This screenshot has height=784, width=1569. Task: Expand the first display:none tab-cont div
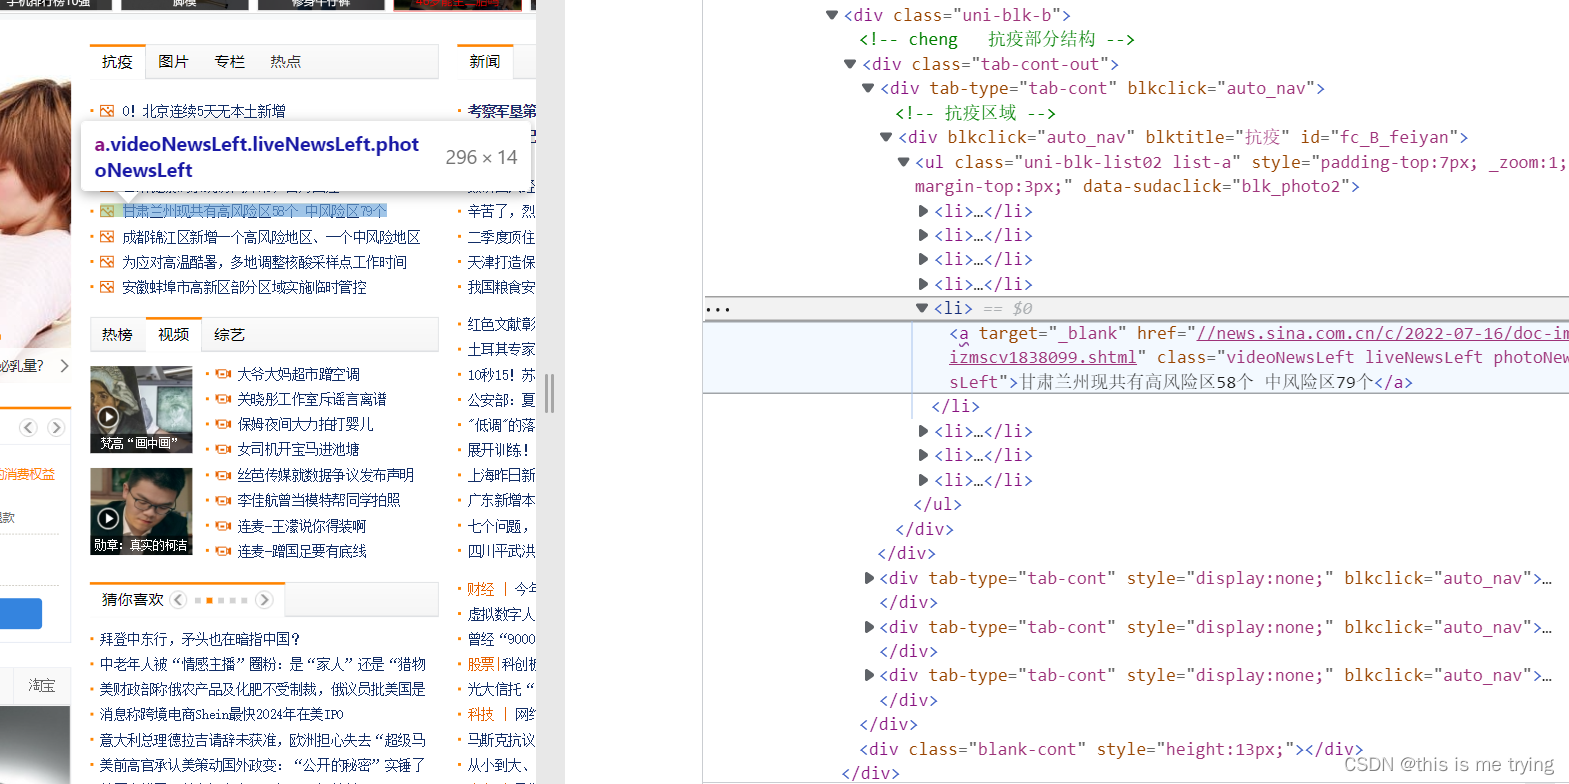(x=869, y=578)
